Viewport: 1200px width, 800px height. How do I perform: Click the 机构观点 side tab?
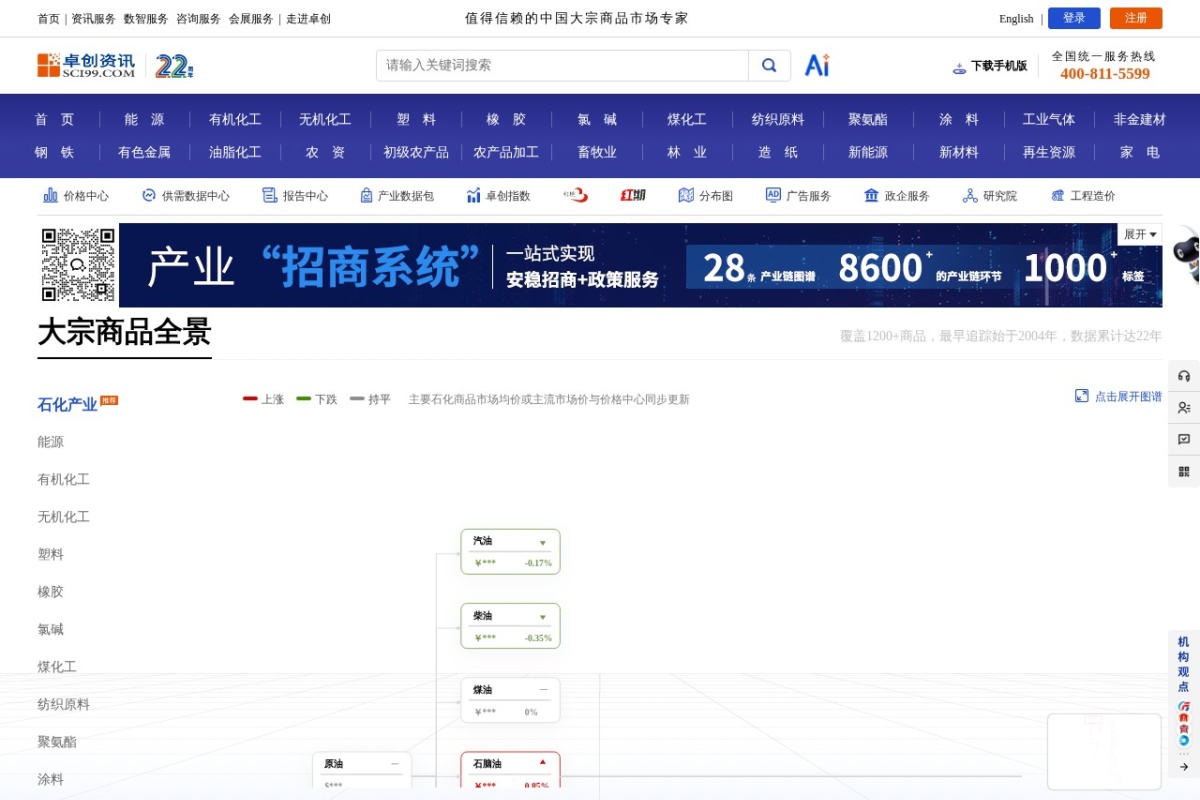(x=1184, y=664)
